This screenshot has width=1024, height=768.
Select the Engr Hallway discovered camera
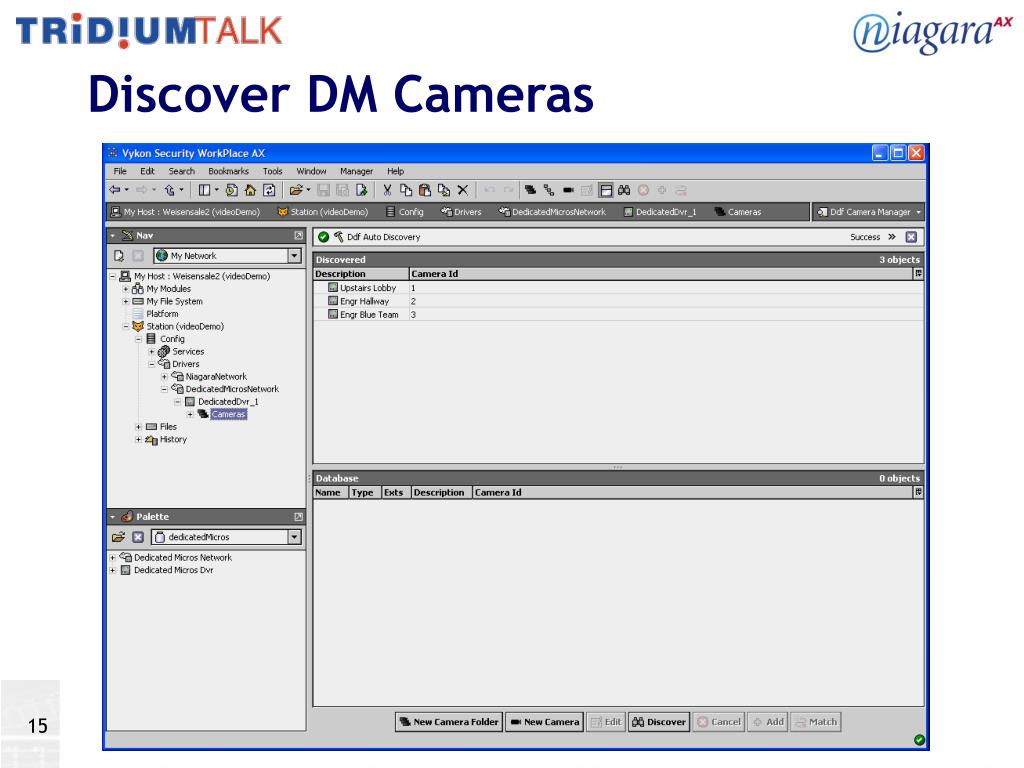618,301
